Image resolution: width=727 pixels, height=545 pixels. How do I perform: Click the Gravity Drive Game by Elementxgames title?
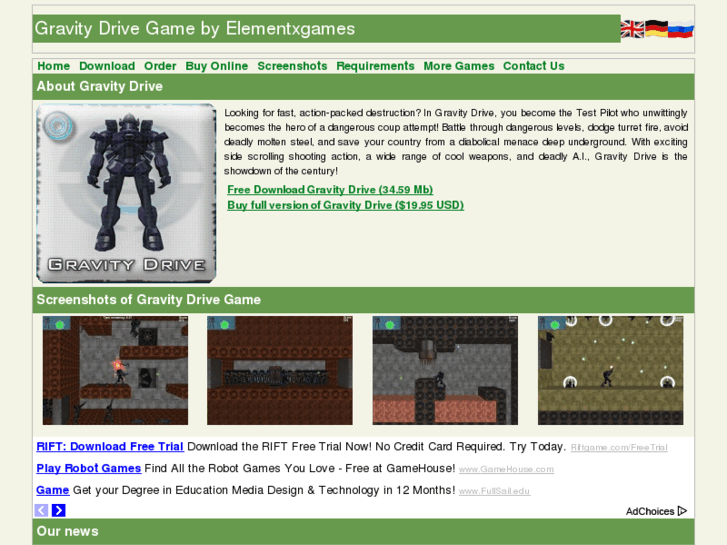point(195,29)
